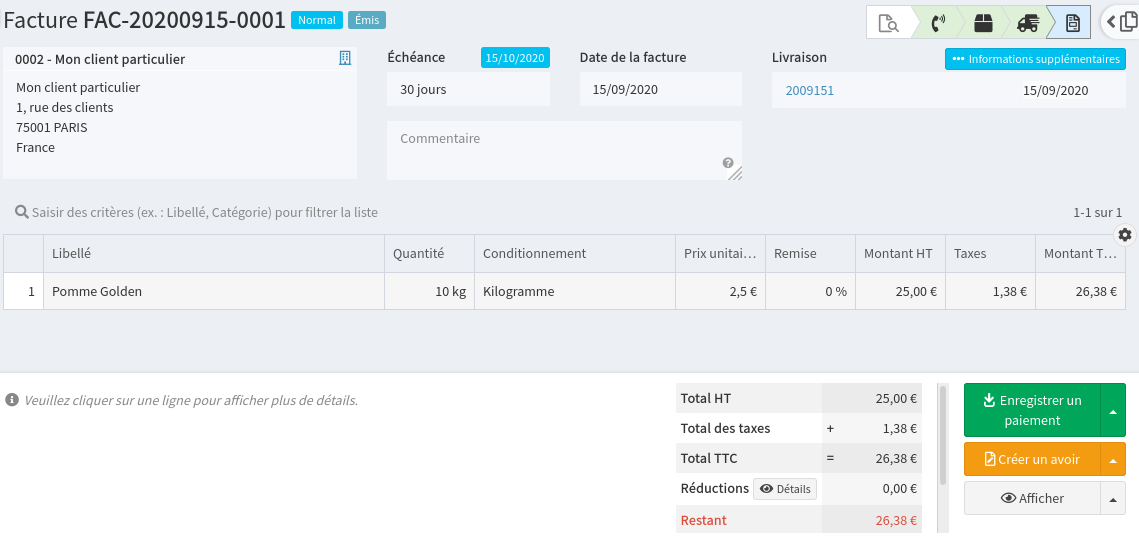Screen dimensions: 1139x538
Task: Click the building icon on the client card
Action: (x=345, y=59)
